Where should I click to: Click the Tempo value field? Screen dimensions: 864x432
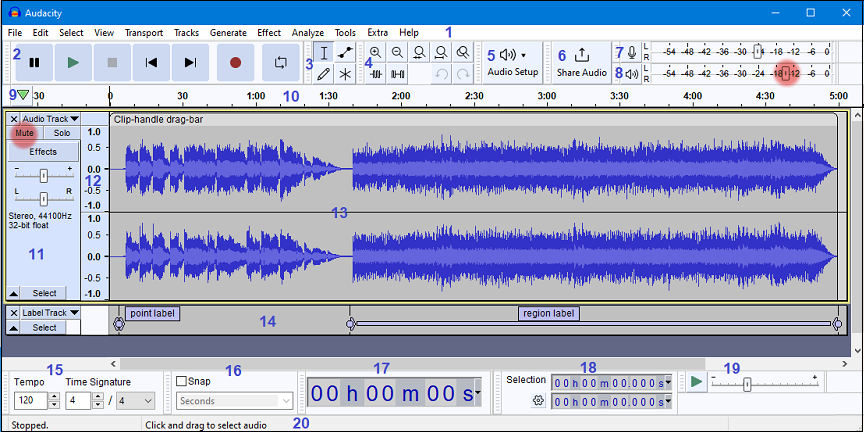pyautogui.click(x=31, y=401)
